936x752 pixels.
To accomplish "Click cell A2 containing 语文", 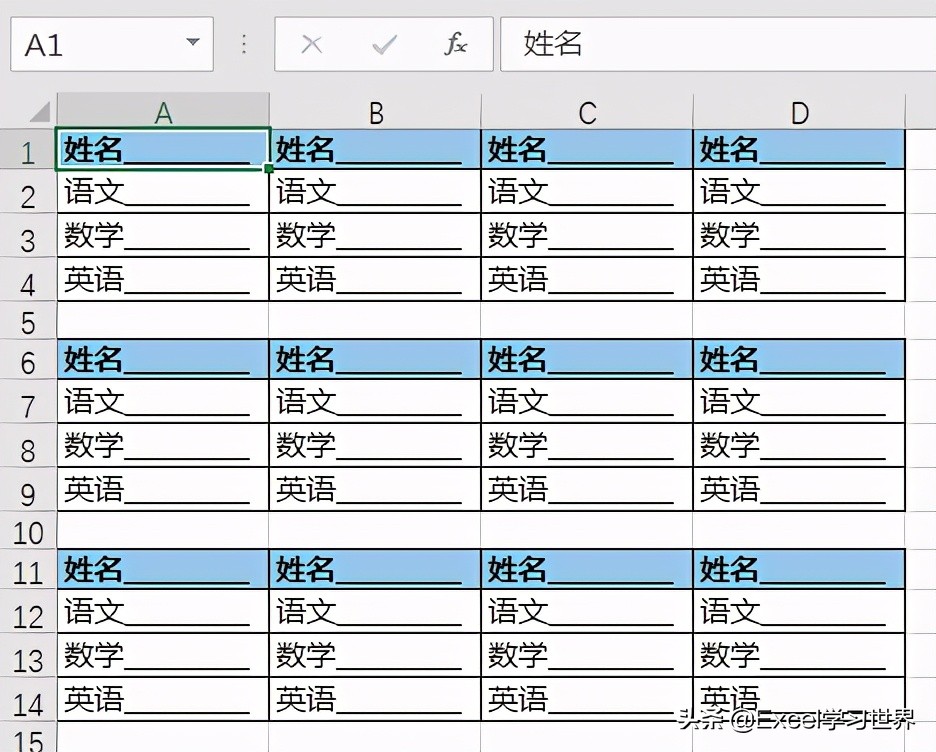I will pos(163,192).
